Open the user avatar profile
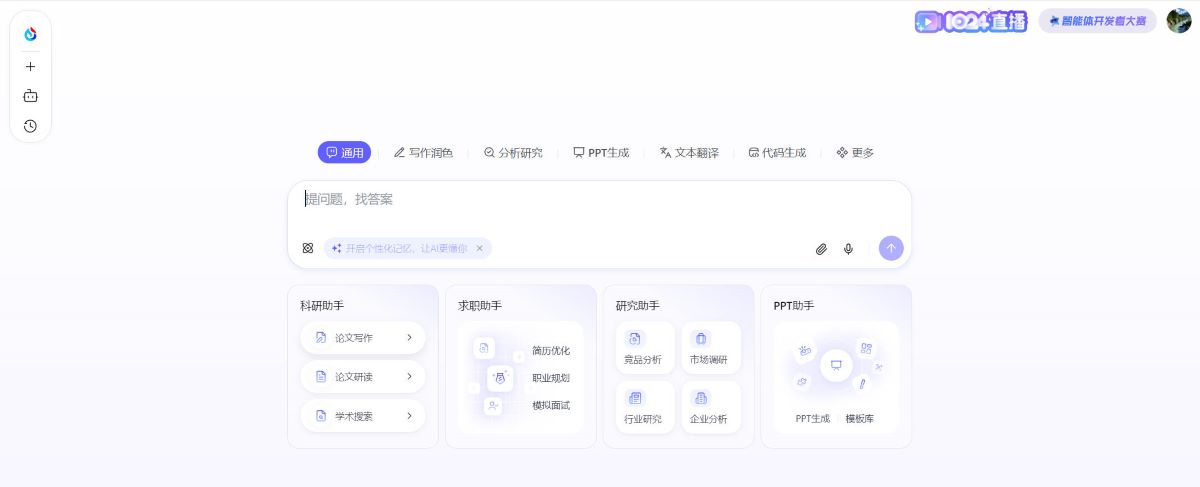1200x487 pixels. click(1178, 21)
